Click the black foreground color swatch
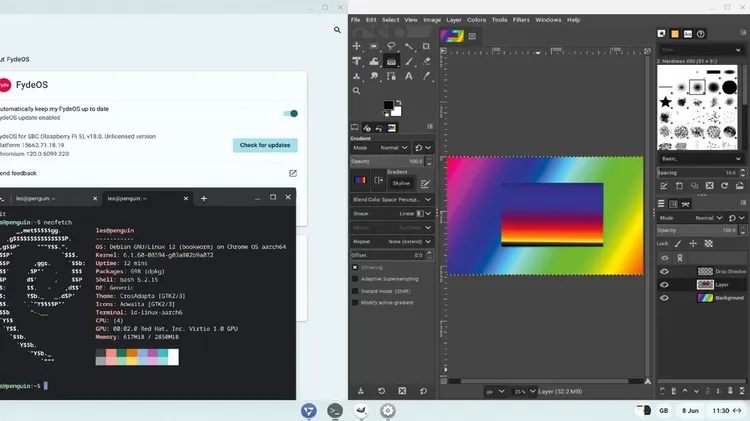750x421 pixels. (x=388, y=105)
